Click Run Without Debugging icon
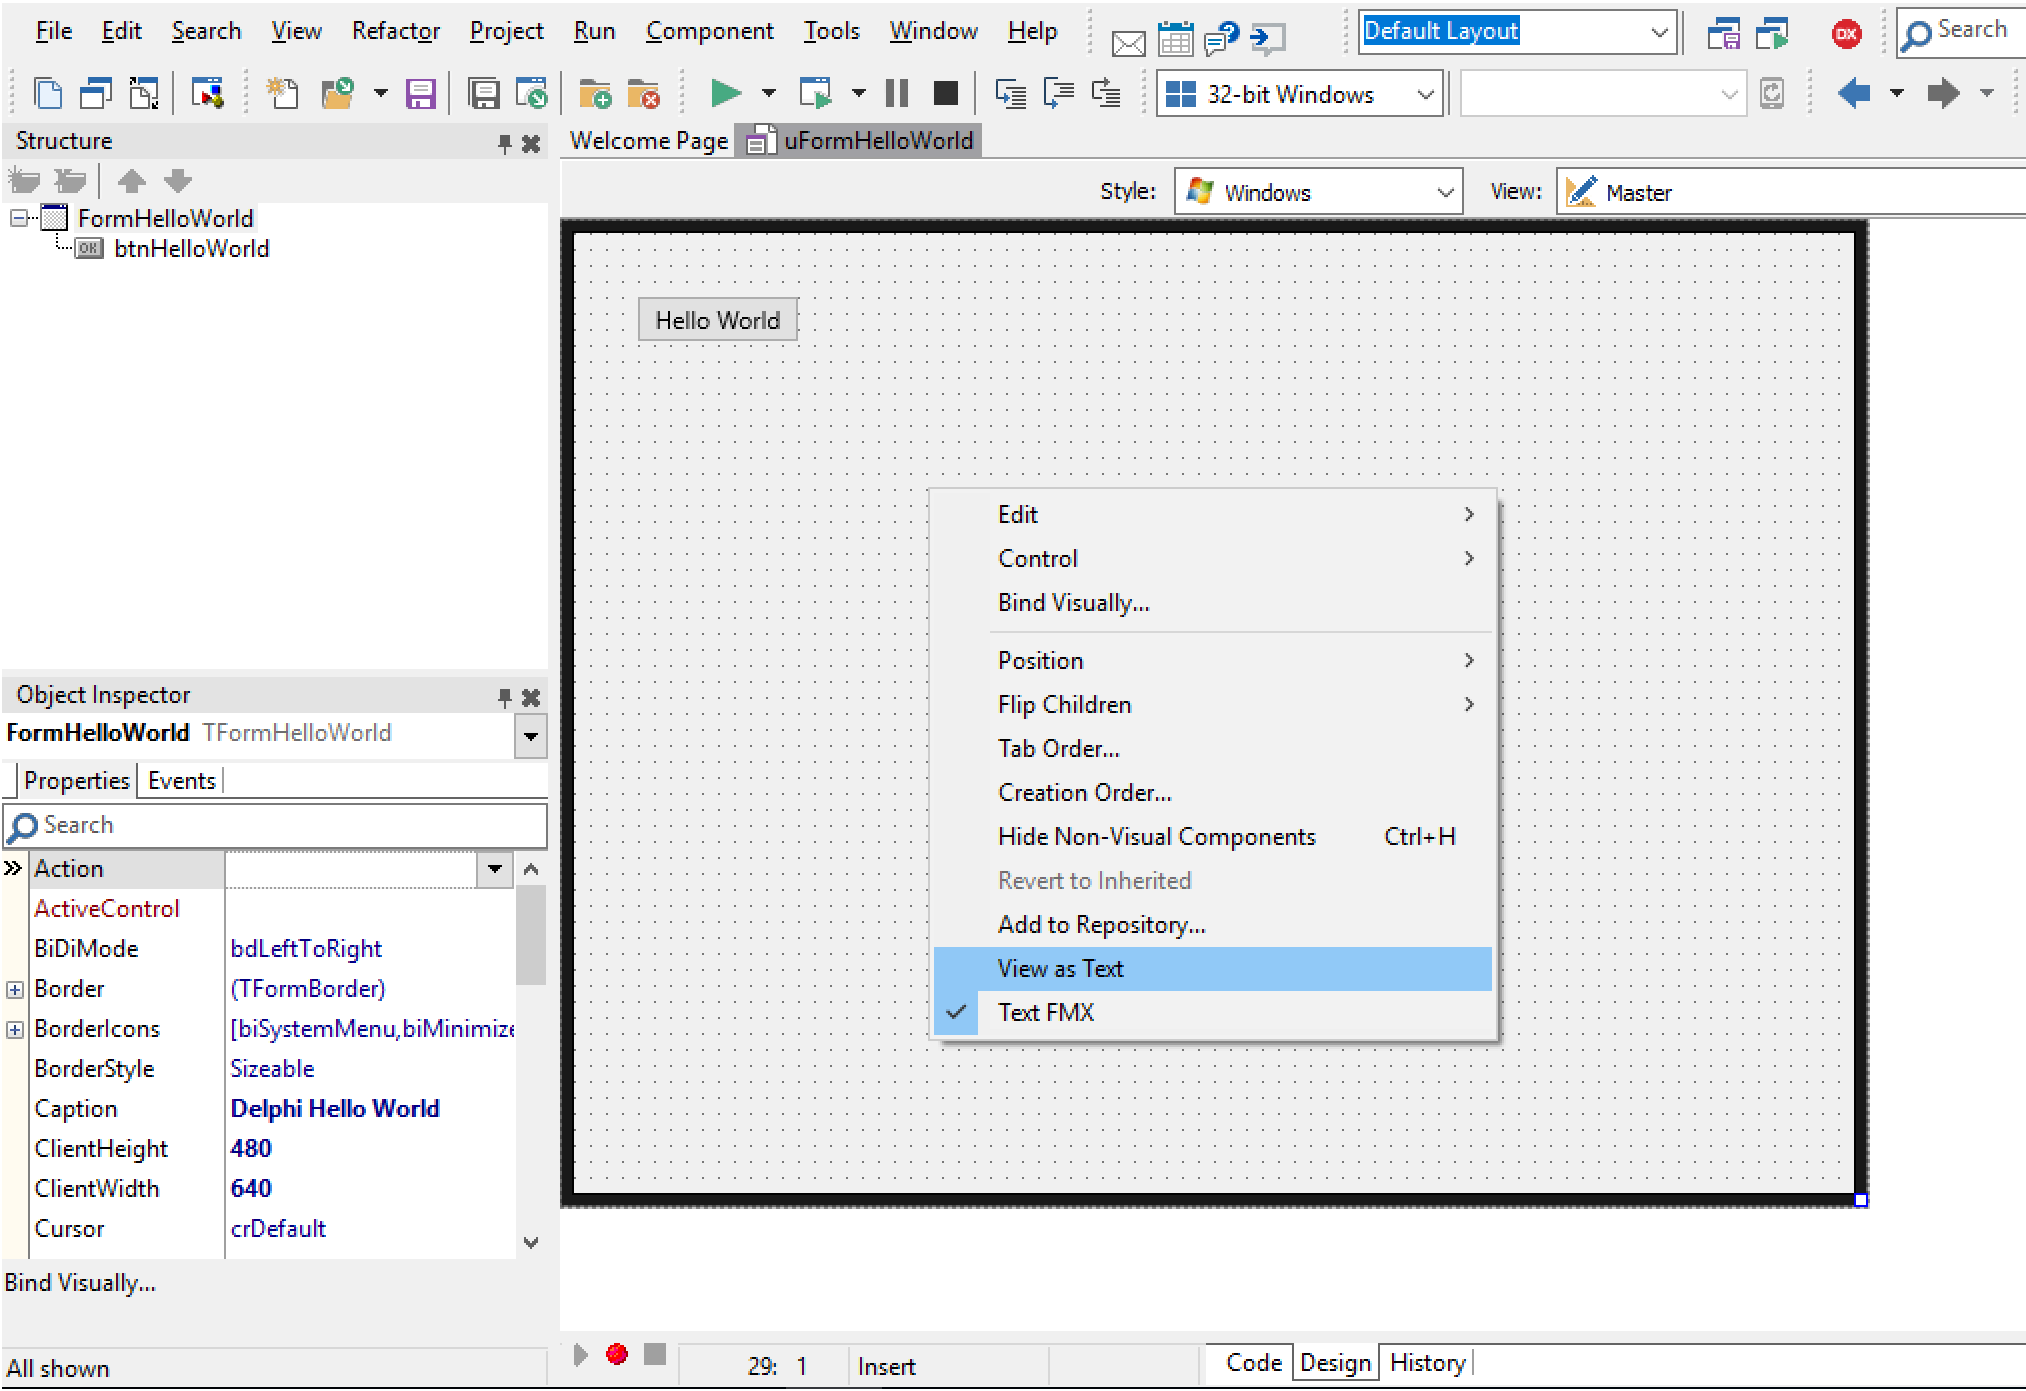2026x1391 pixels. (x=815, y=94)
